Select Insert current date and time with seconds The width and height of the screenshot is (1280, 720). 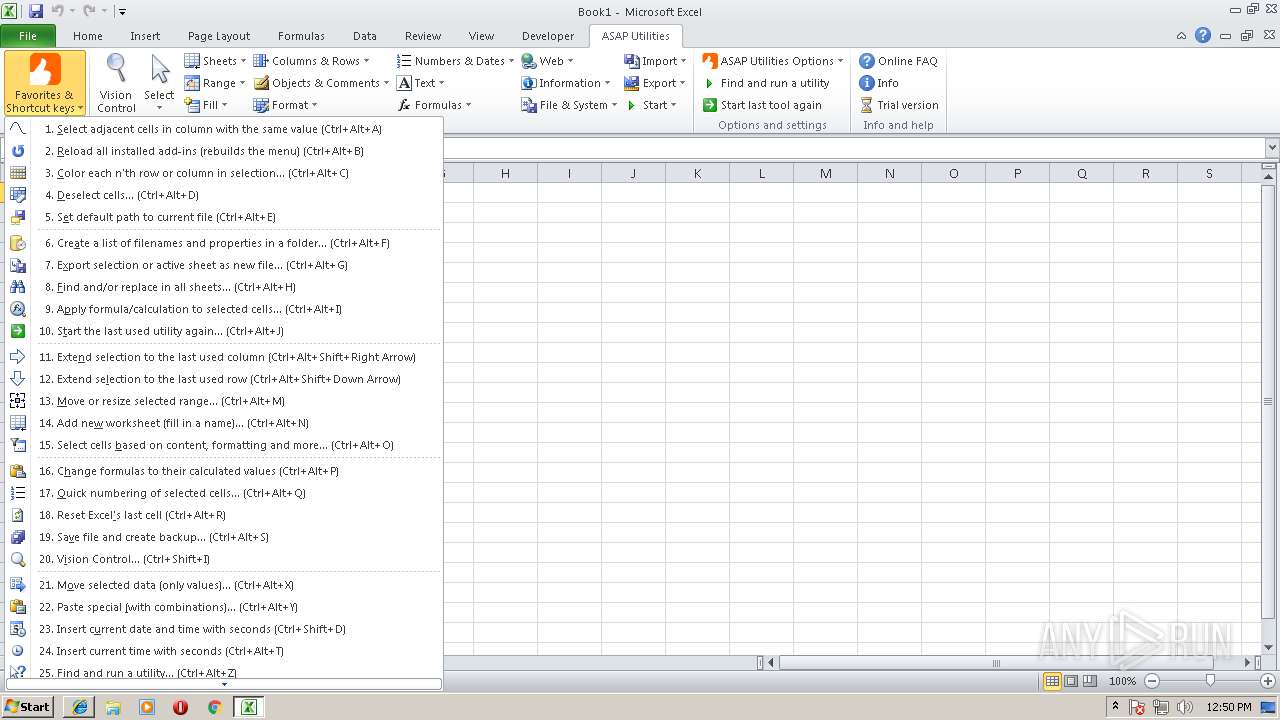pyautogui.click(x=223, y=629)
